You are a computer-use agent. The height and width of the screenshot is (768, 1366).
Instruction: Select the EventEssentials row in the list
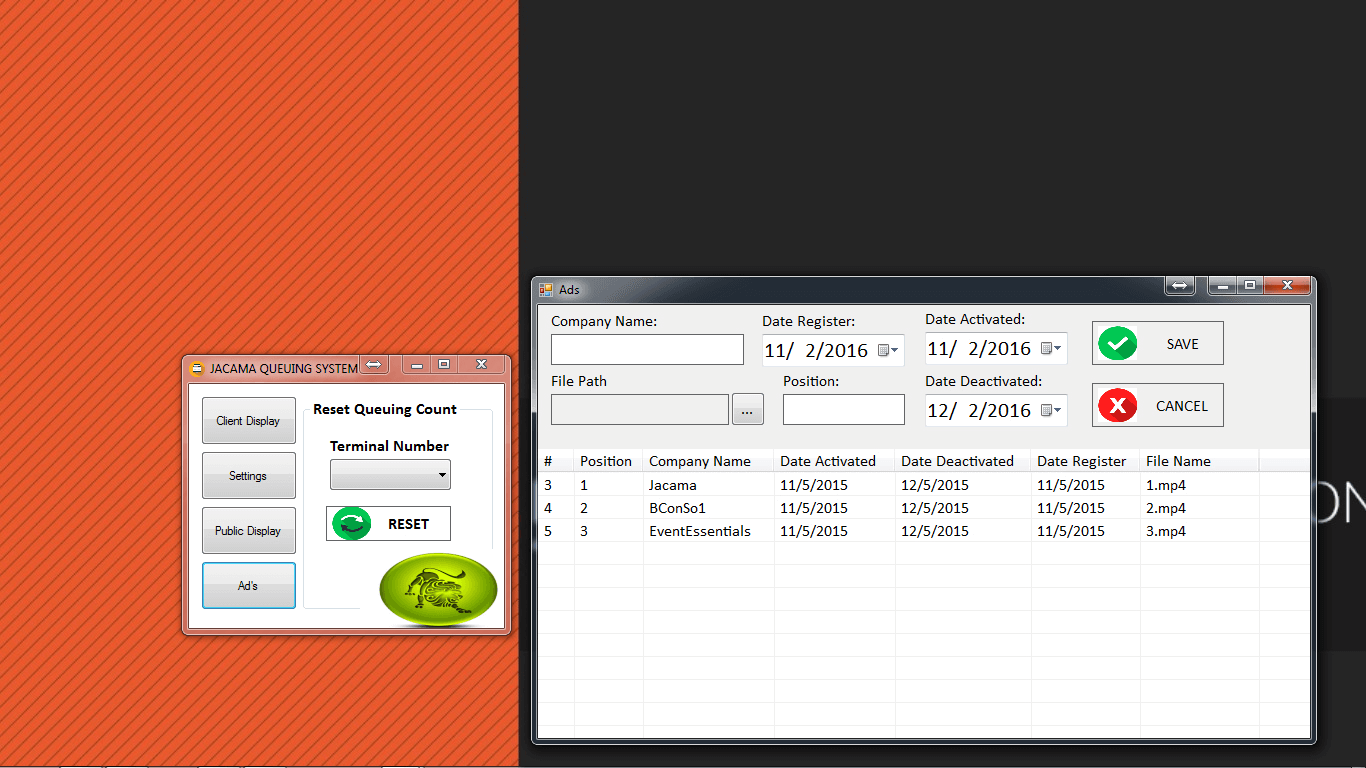[699, 532]
